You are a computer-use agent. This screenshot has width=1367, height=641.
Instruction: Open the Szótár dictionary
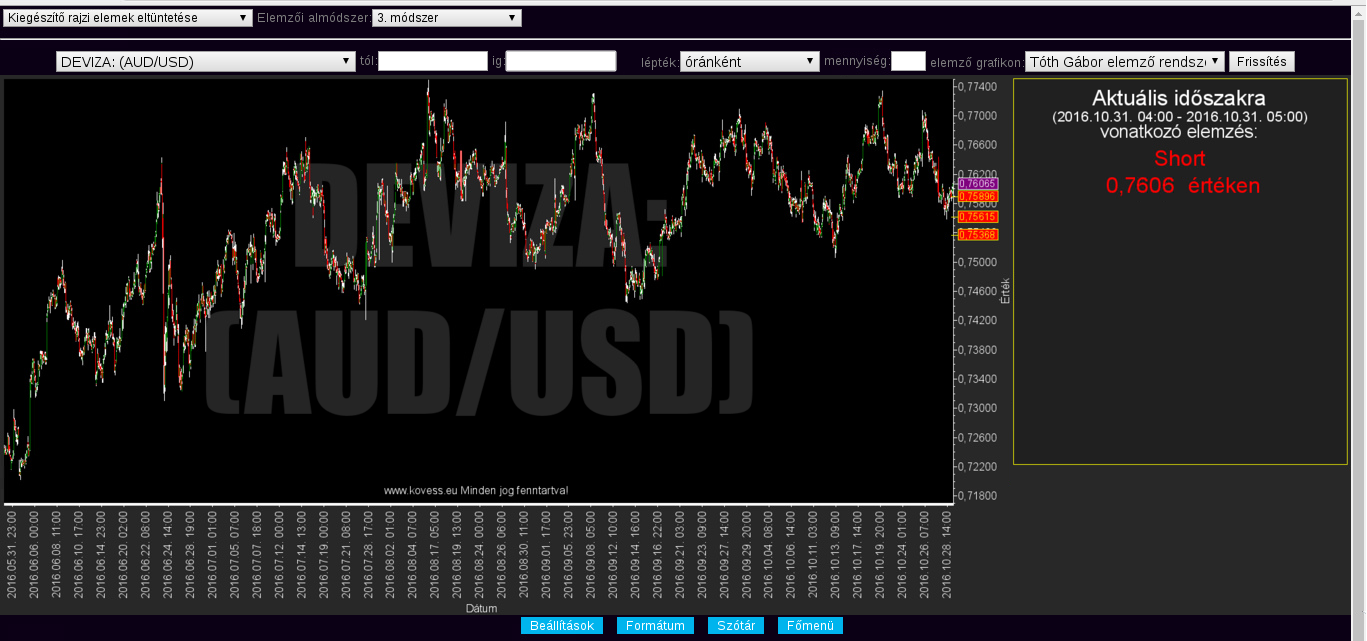736,626
